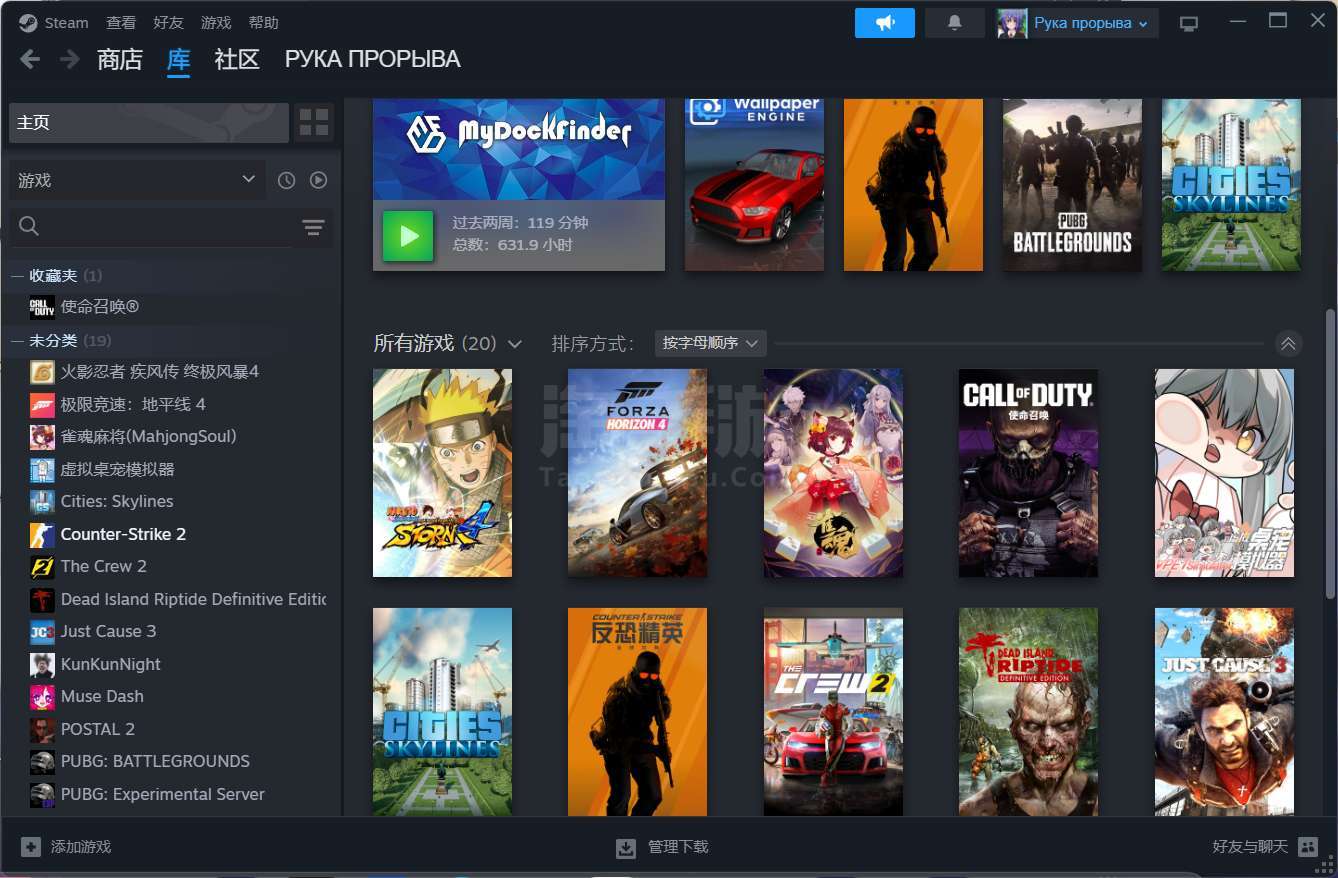Screen dimensions: 1338x878
Task: Click the manage downloads icon
Action: (626, 848)
